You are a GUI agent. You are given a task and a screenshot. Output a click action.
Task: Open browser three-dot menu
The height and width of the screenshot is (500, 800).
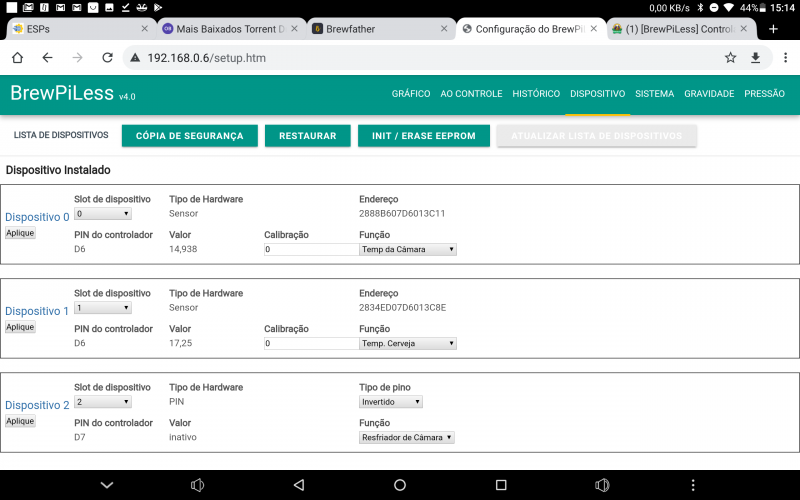coord(786,58)
